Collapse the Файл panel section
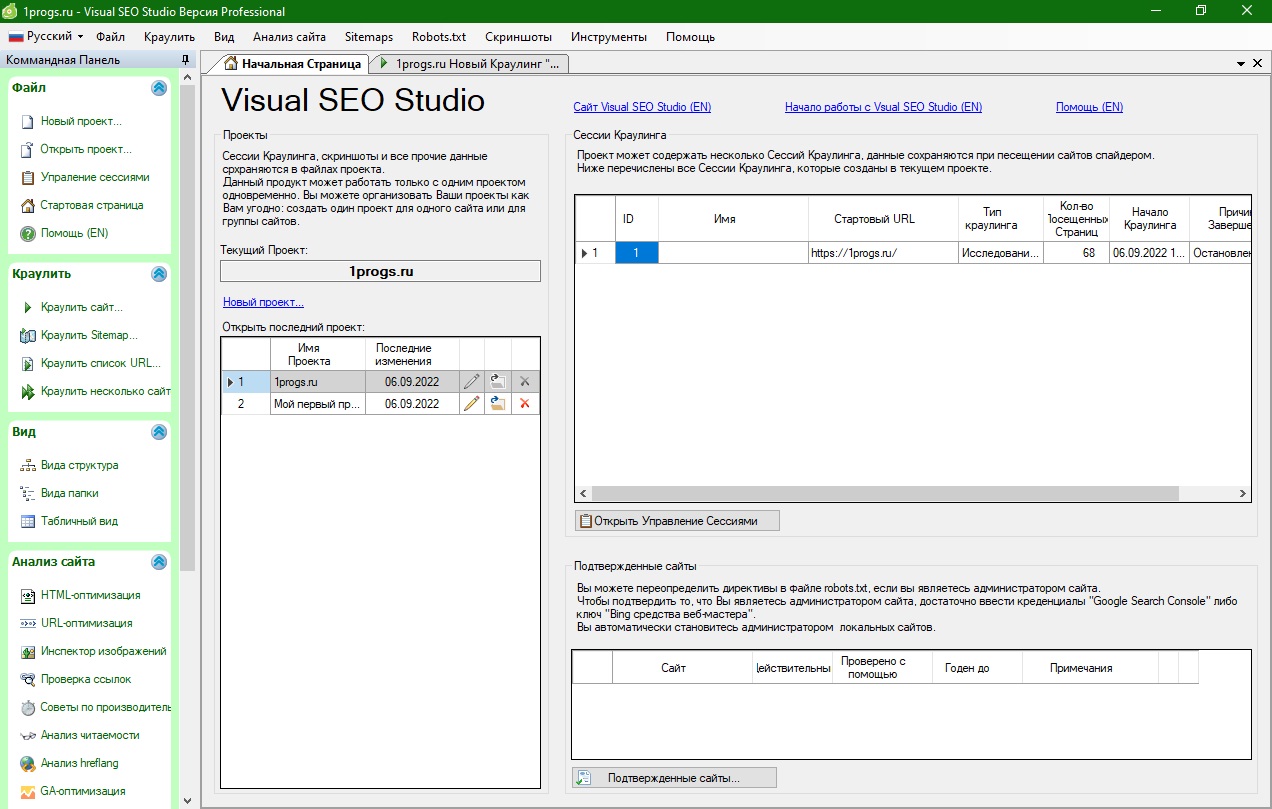 coord(158,88)
